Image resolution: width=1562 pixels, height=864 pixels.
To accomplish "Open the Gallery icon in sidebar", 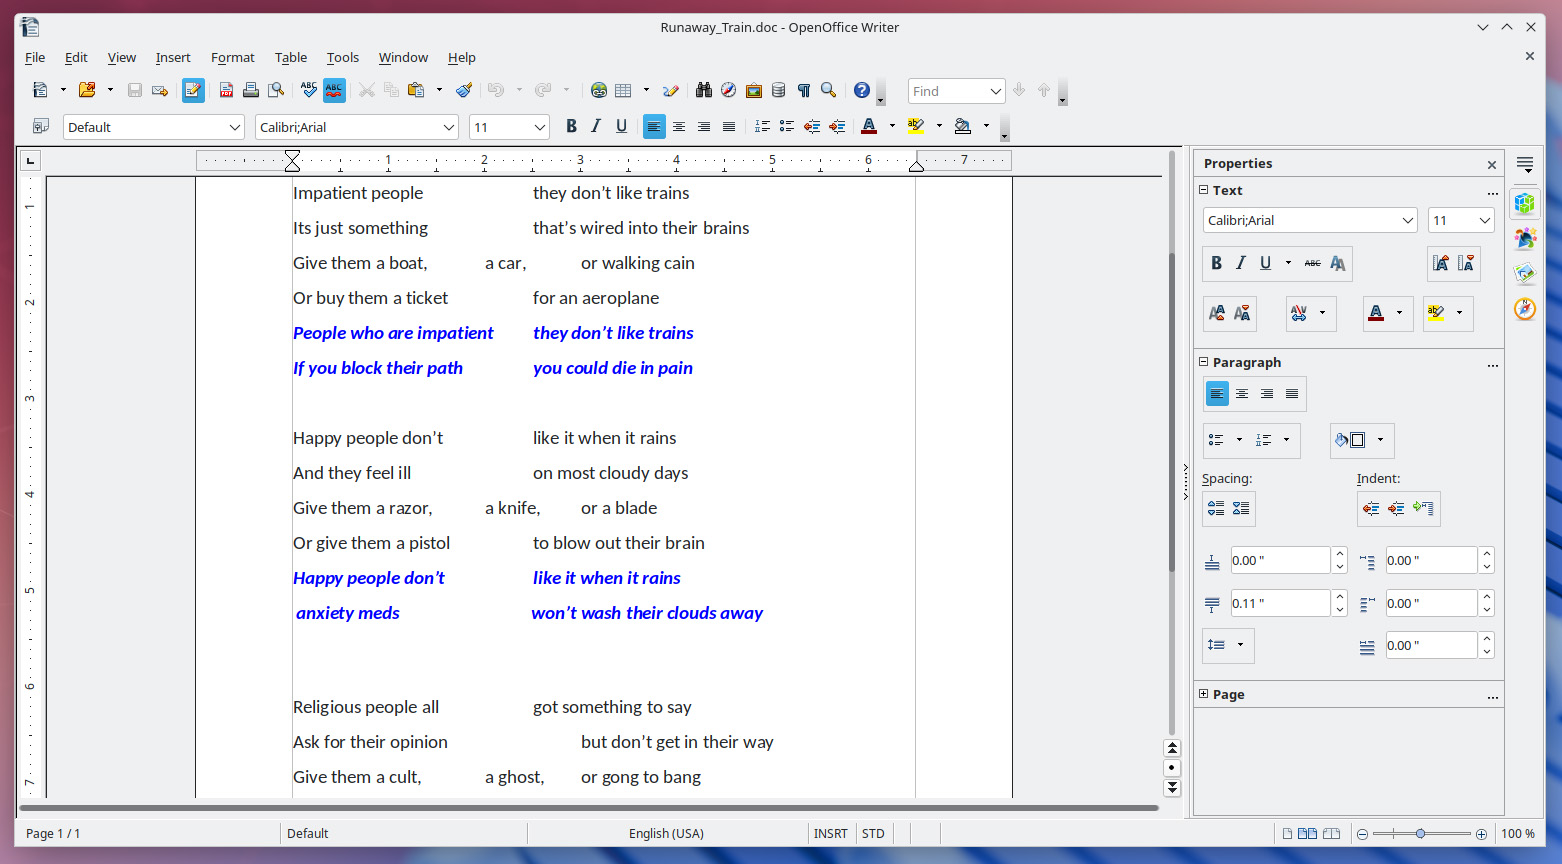I will [1524, 273].
